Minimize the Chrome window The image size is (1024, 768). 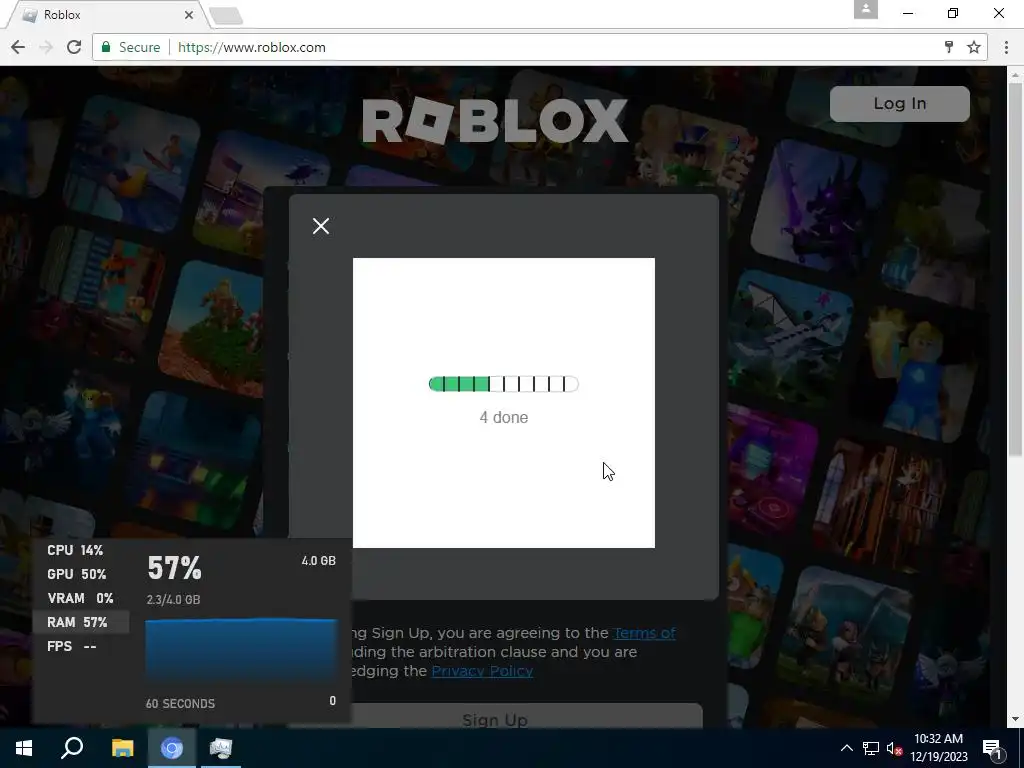[x=908, y=13]
